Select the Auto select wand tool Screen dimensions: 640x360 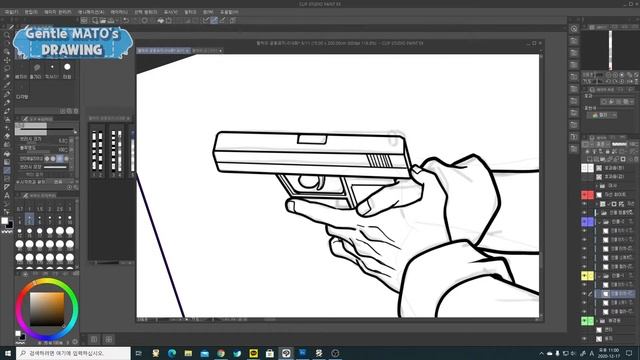point(7,77)
